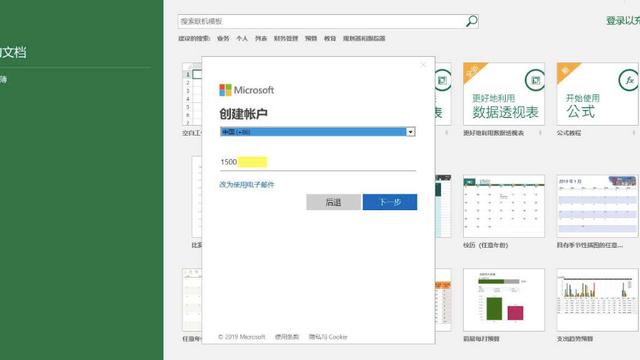Click the fx circle icon on formula template

pyautogui.click(x=629, y=80)
